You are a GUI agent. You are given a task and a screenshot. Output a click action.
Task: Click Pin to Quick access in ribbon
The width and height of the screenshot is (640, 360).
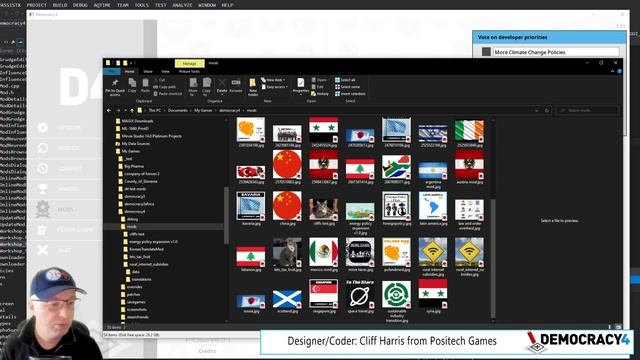pyautogui.click(x=115, y=88)
